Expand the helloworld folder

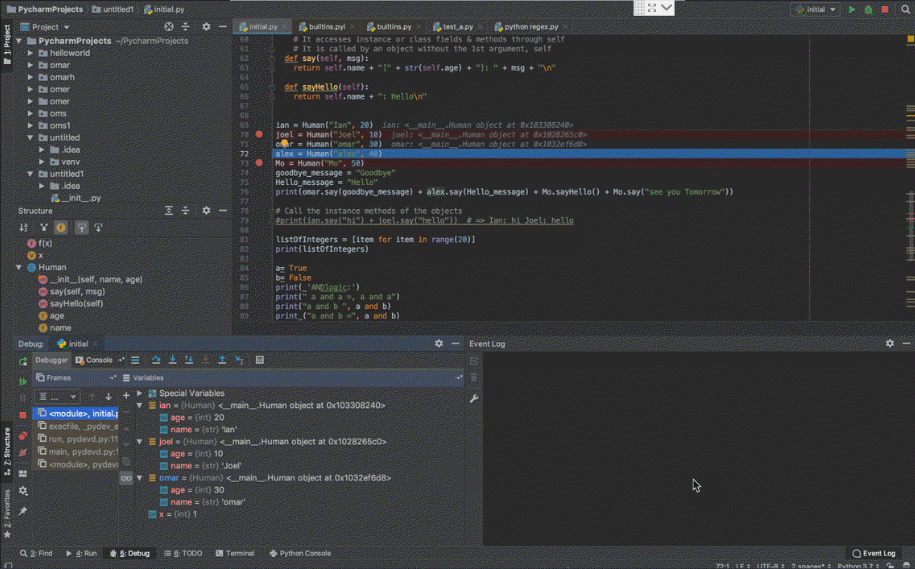(x=30, y=53)
